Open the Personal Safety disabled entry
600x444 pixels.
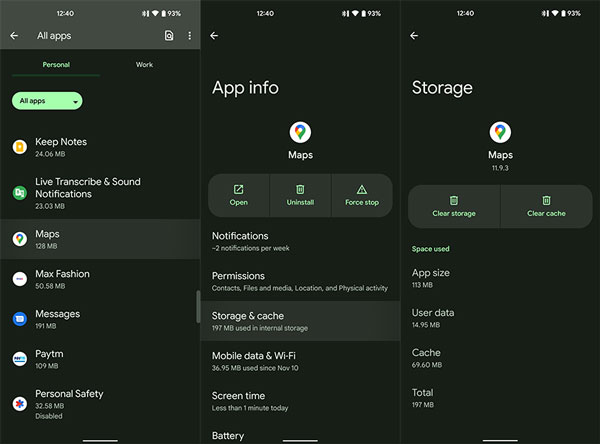pos(100,404)
